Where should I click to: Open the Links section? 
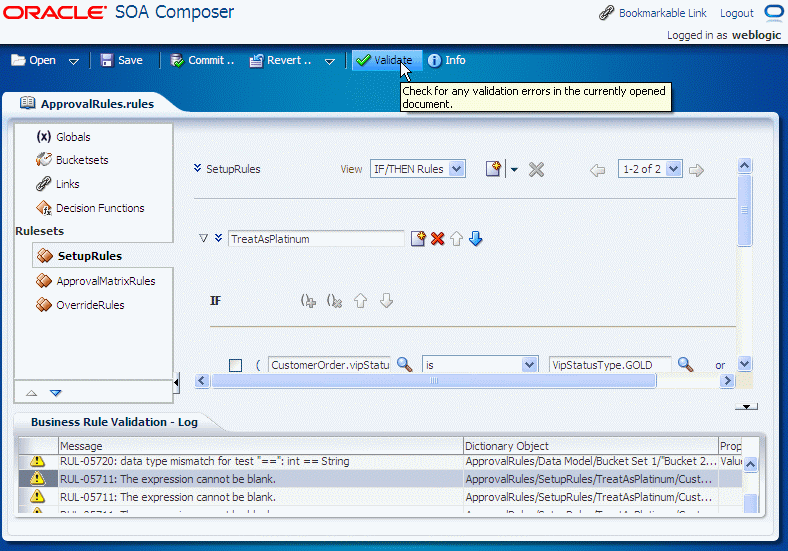pyautogui.click(x=68, y=184)
